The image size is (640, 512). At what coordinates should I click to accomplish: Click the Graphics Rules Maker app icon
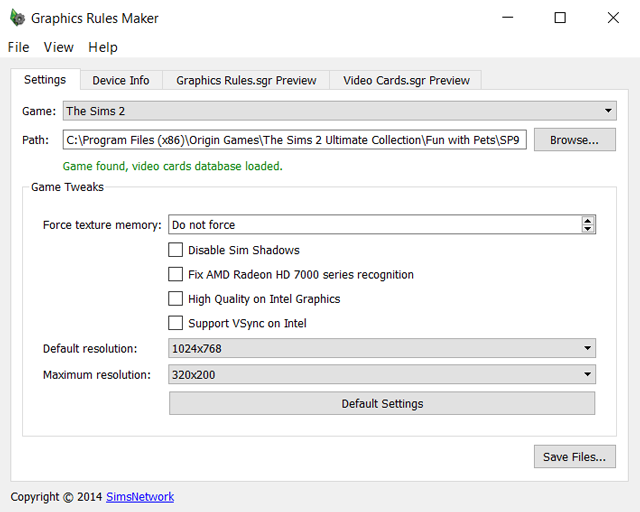coord(18,18)
